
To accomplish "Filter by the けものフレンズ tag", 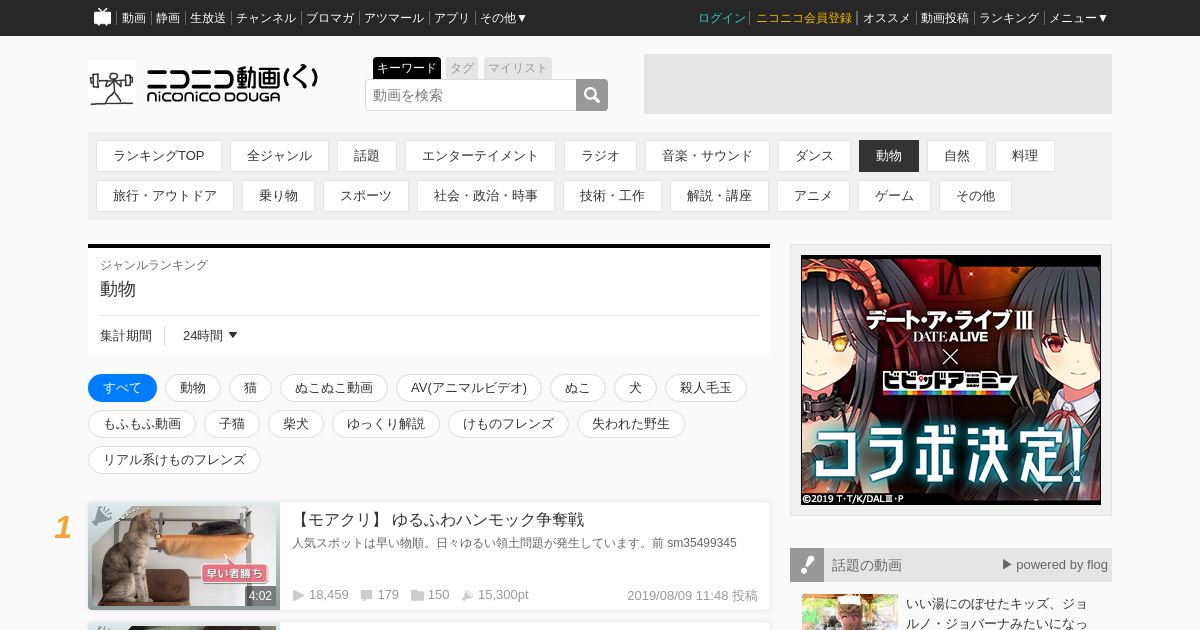I will (508, 424).
